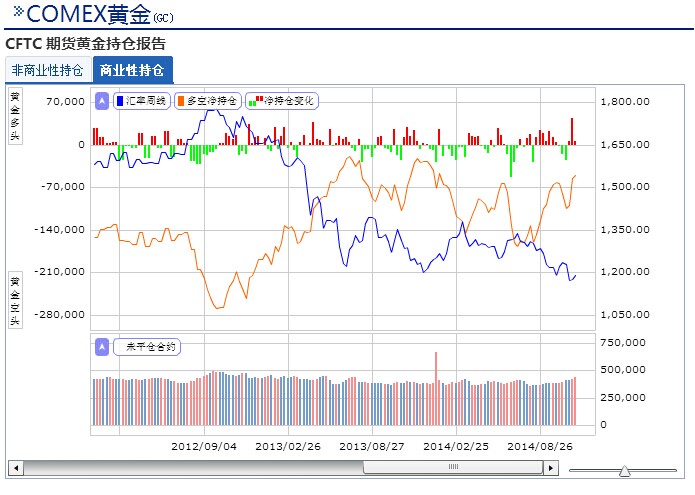The height and width of the screenshot is (495, 695).
Task: Switch to the 非商业性持仓 tab
Action: pyautogui.click(x=47, y=70)
